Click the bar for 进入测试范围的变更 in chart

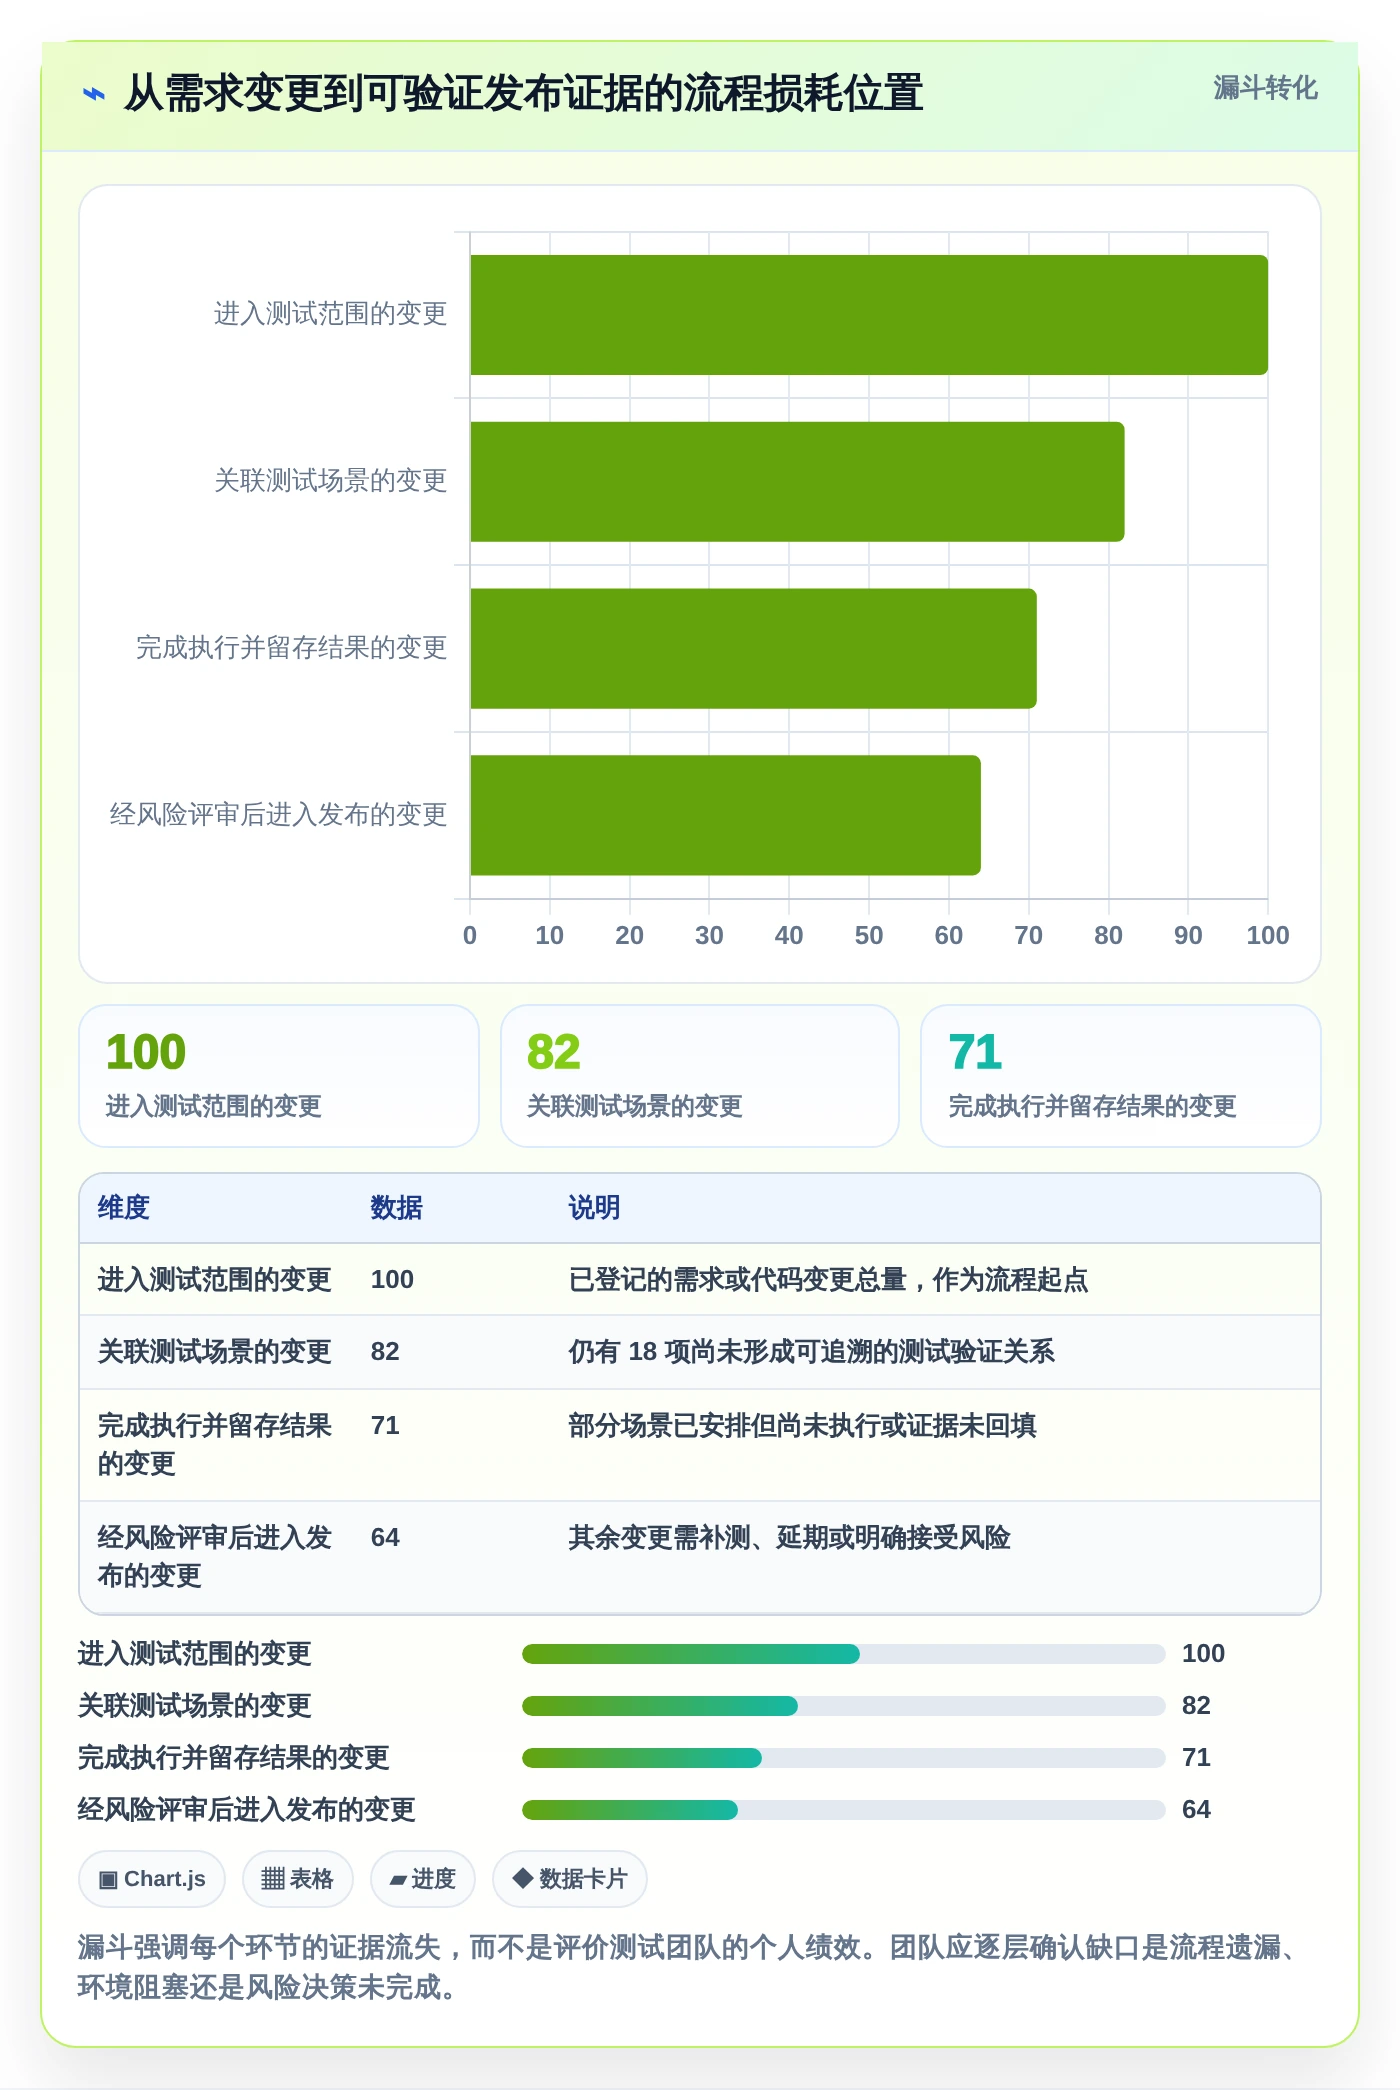[869, 315]
